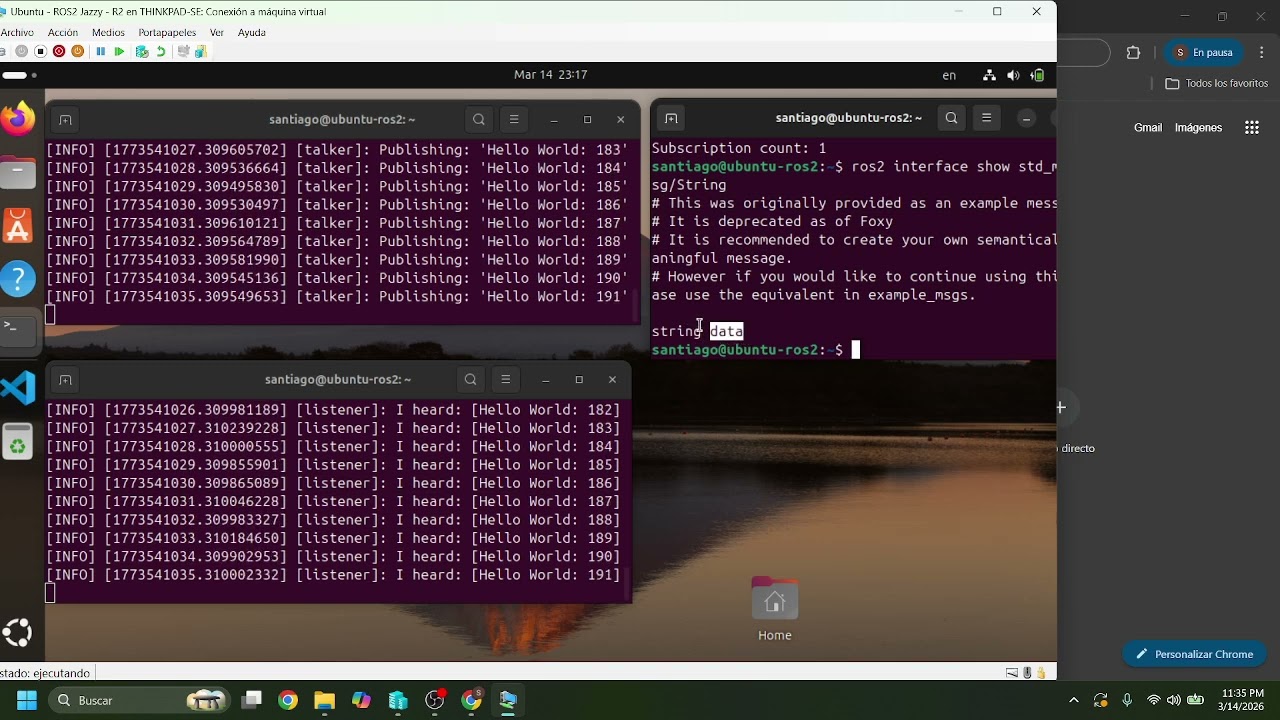The image size is (1280, 720).
Task: Click the orange Save VM state button
Action: pyautogui.click(x=77, y=51)
